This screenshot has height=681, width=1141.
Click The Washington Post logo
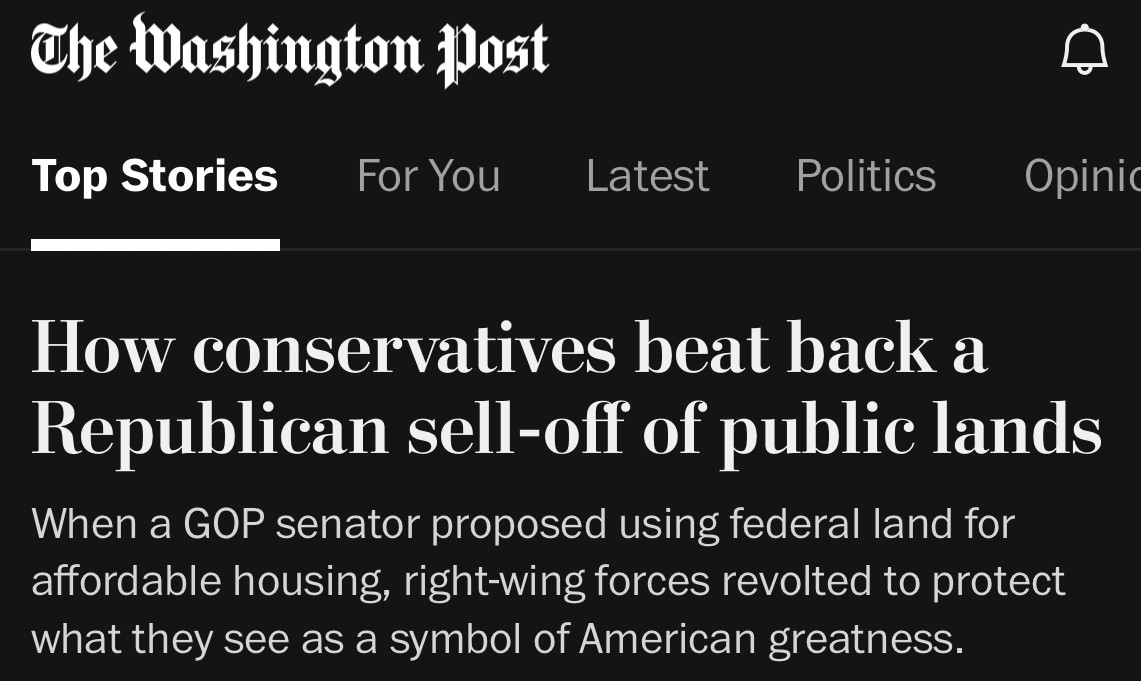290,49
